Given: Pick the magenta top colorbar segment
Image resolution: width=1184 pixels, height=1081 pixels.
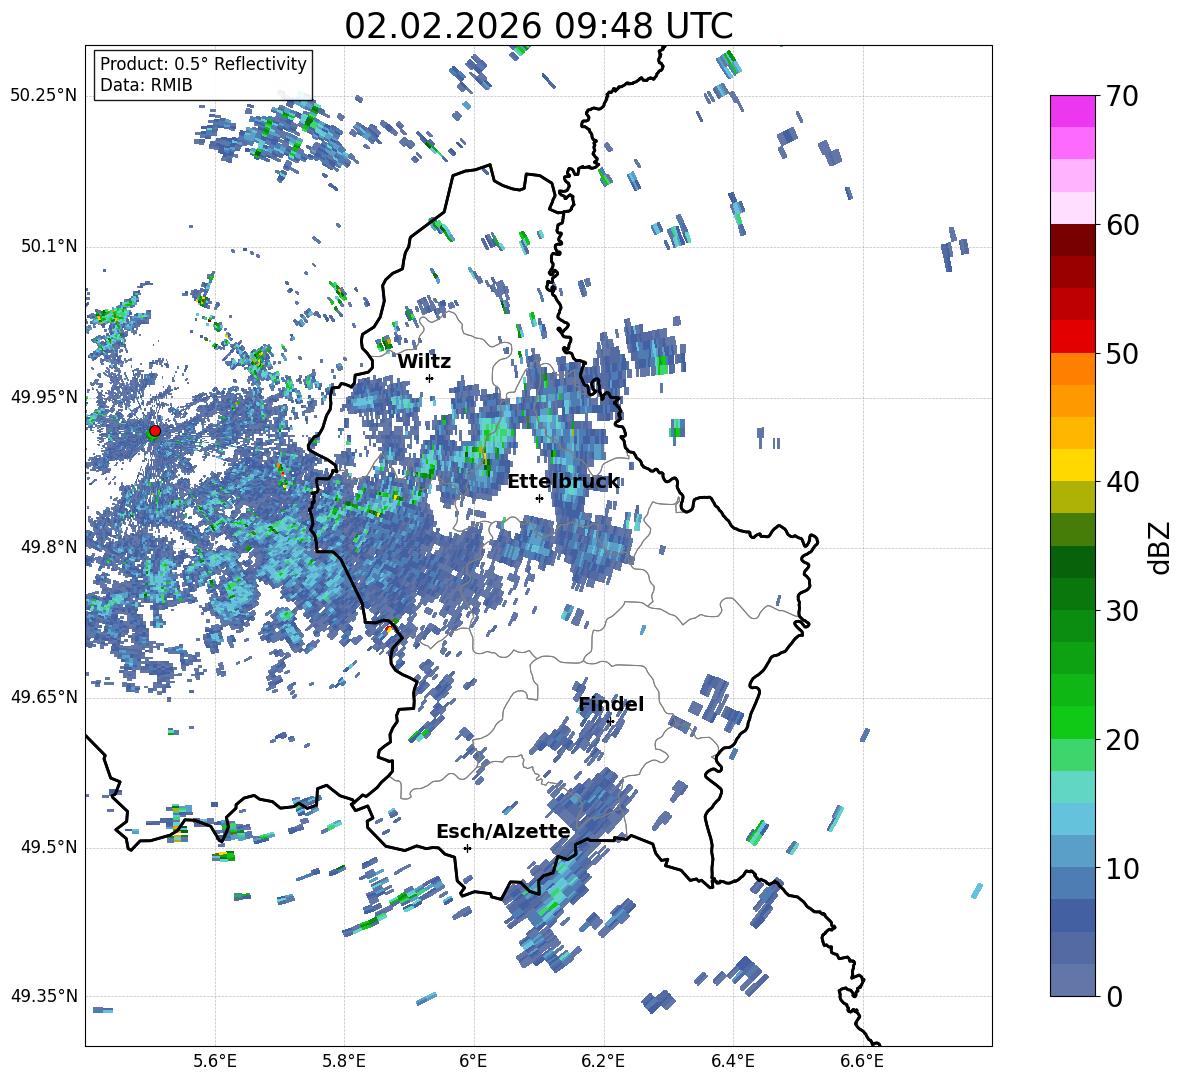Looking at the screenshot, I should coord(1072,111).
